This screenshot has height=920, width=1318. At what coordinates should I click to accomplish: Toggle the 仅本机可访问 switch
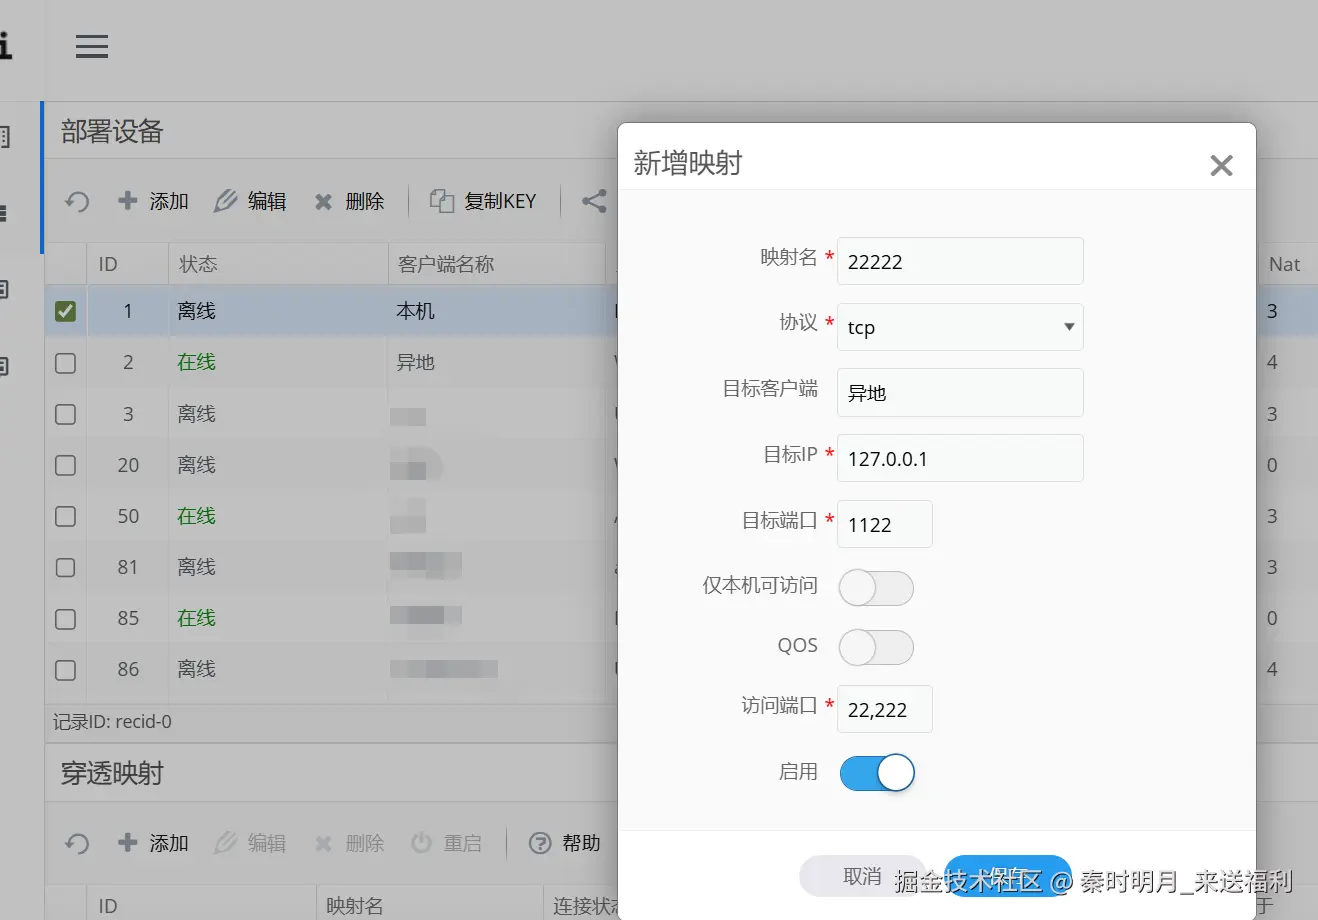coord(876,588)
